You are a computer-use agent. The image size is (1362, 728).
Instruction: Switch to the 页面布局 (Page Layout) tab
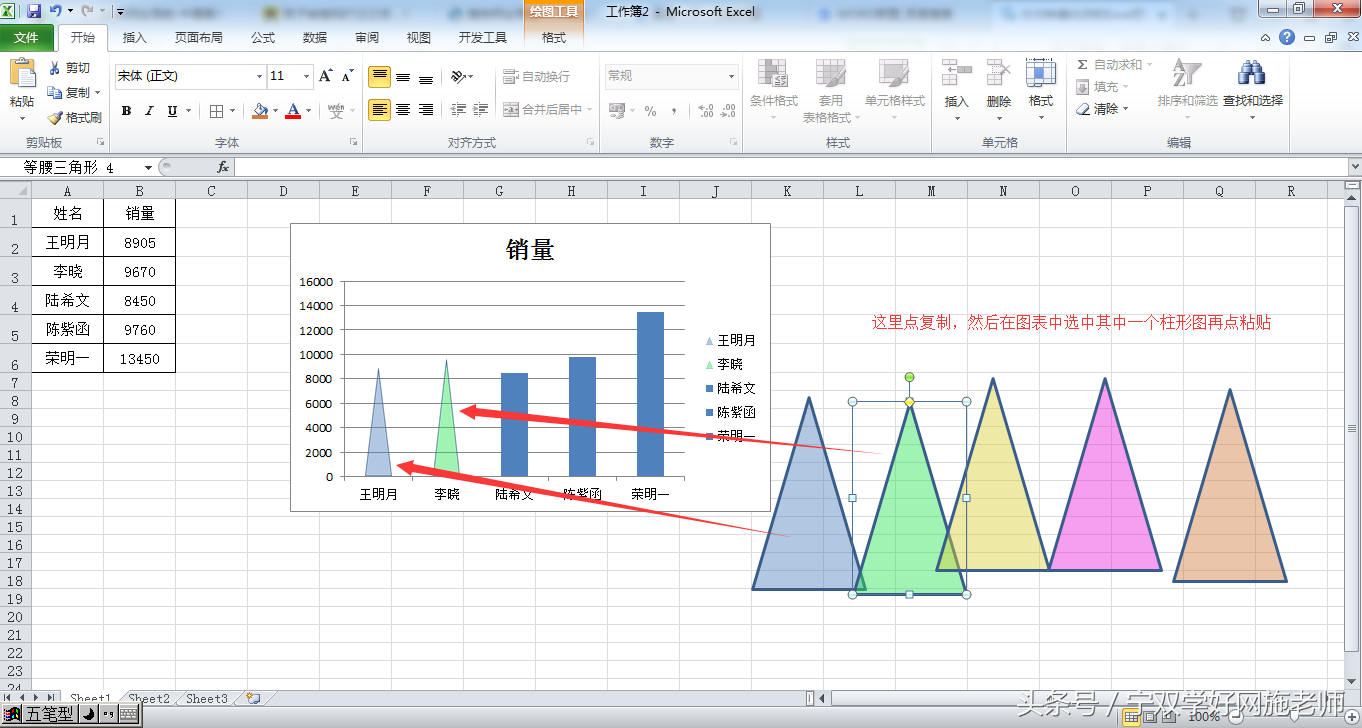(x=199, y=38)
